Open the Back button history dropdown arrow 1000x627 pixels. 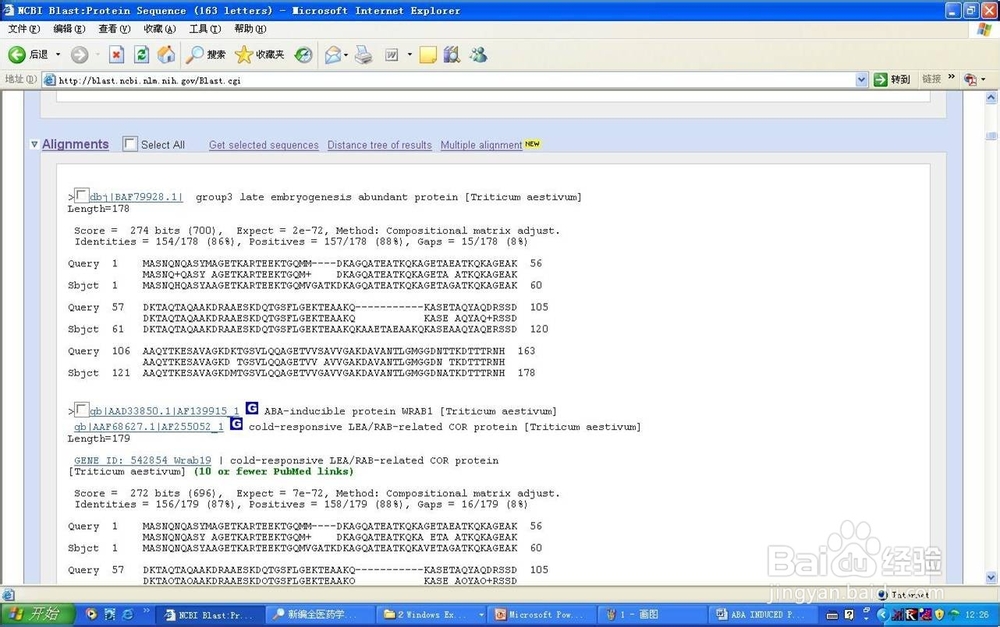click(58, 55)
